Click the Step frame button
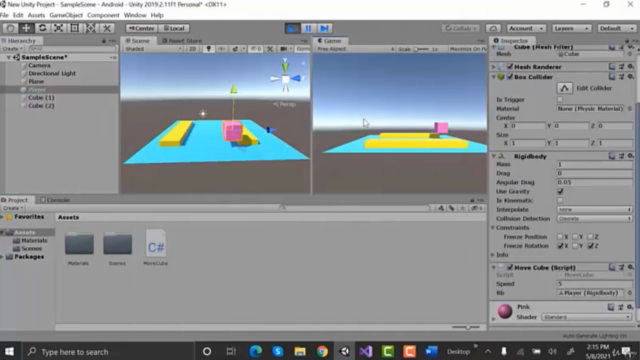Screen dimensions: 640x360 [x=324, y=29]
